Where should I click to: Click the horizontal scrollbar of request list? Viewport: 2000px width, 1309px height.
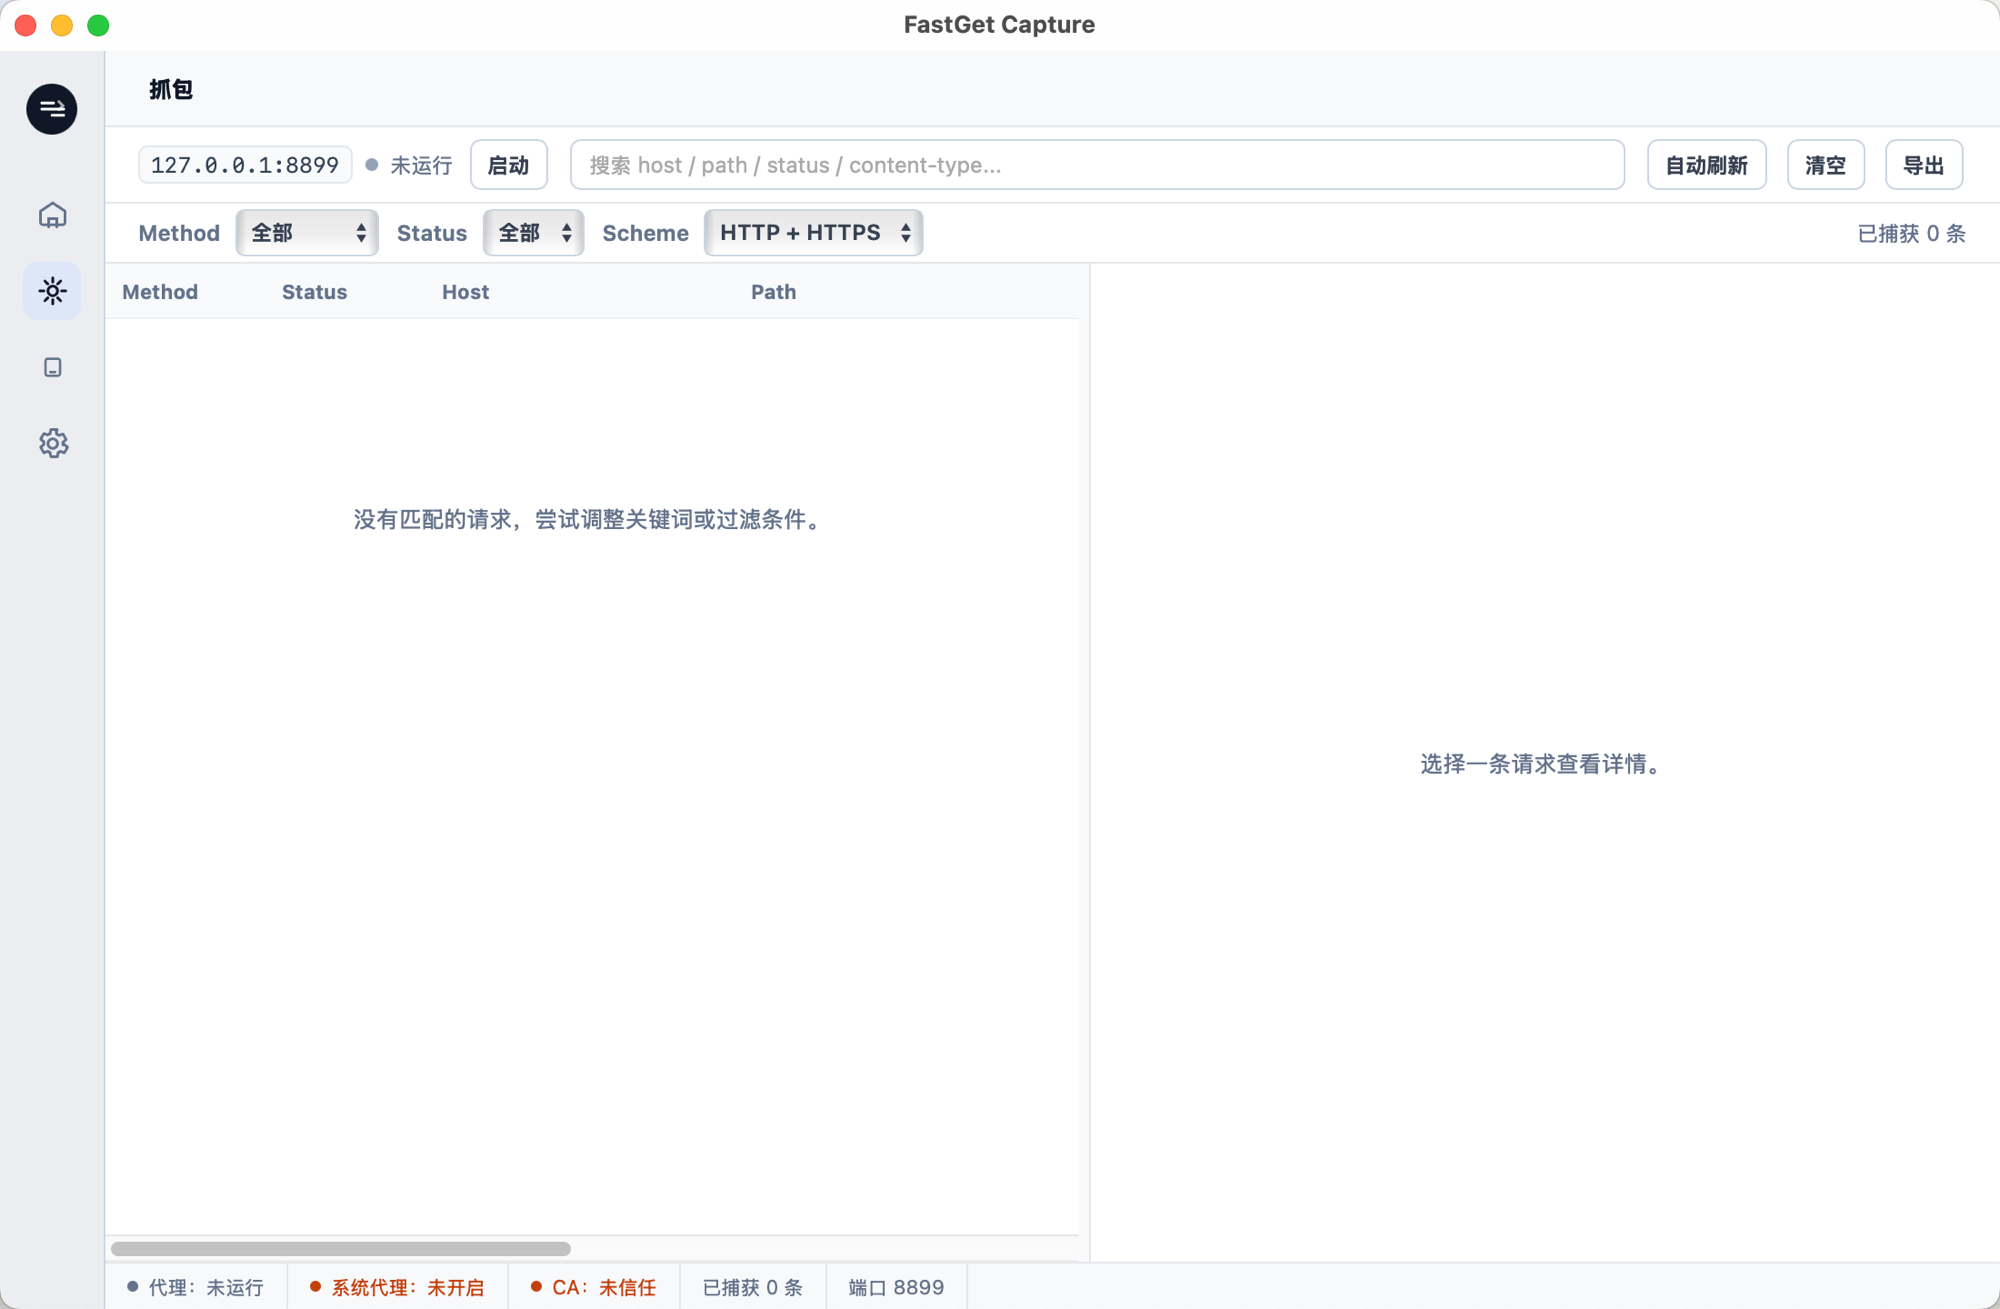coord(341,1249)
